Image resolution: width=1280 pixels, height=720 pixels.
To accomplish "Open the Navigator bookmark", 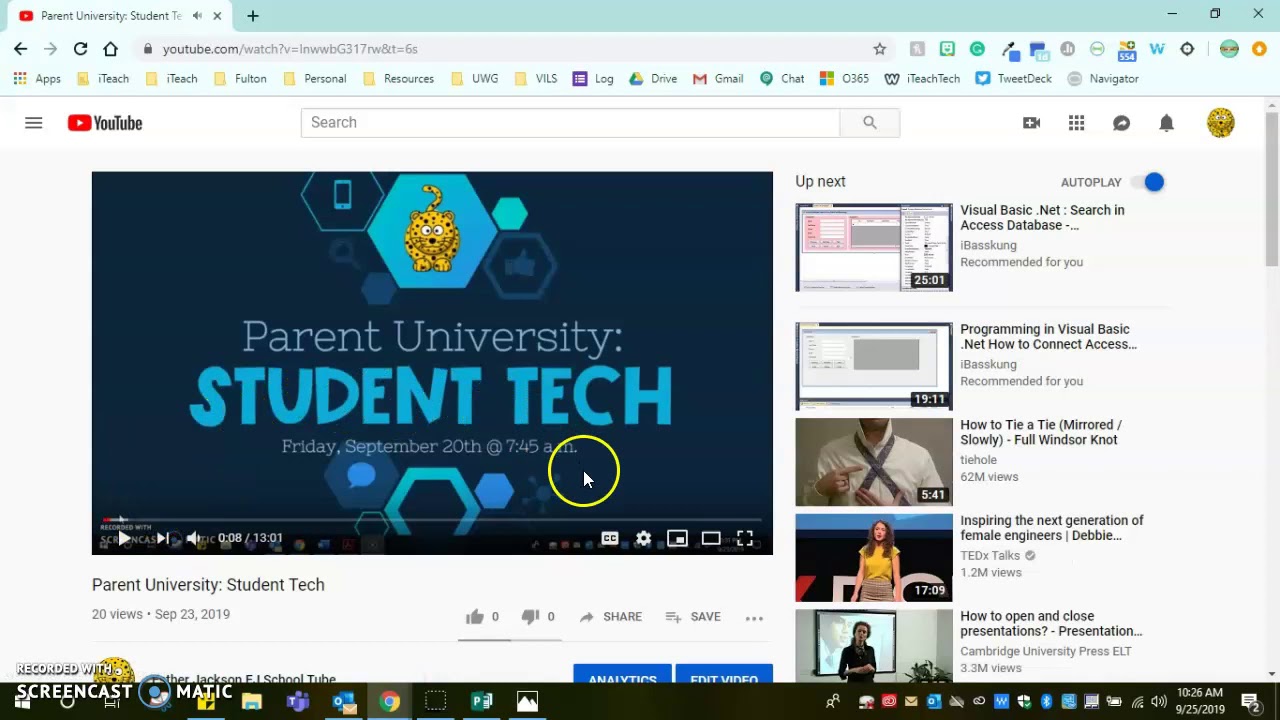I will pos(1103,78).
